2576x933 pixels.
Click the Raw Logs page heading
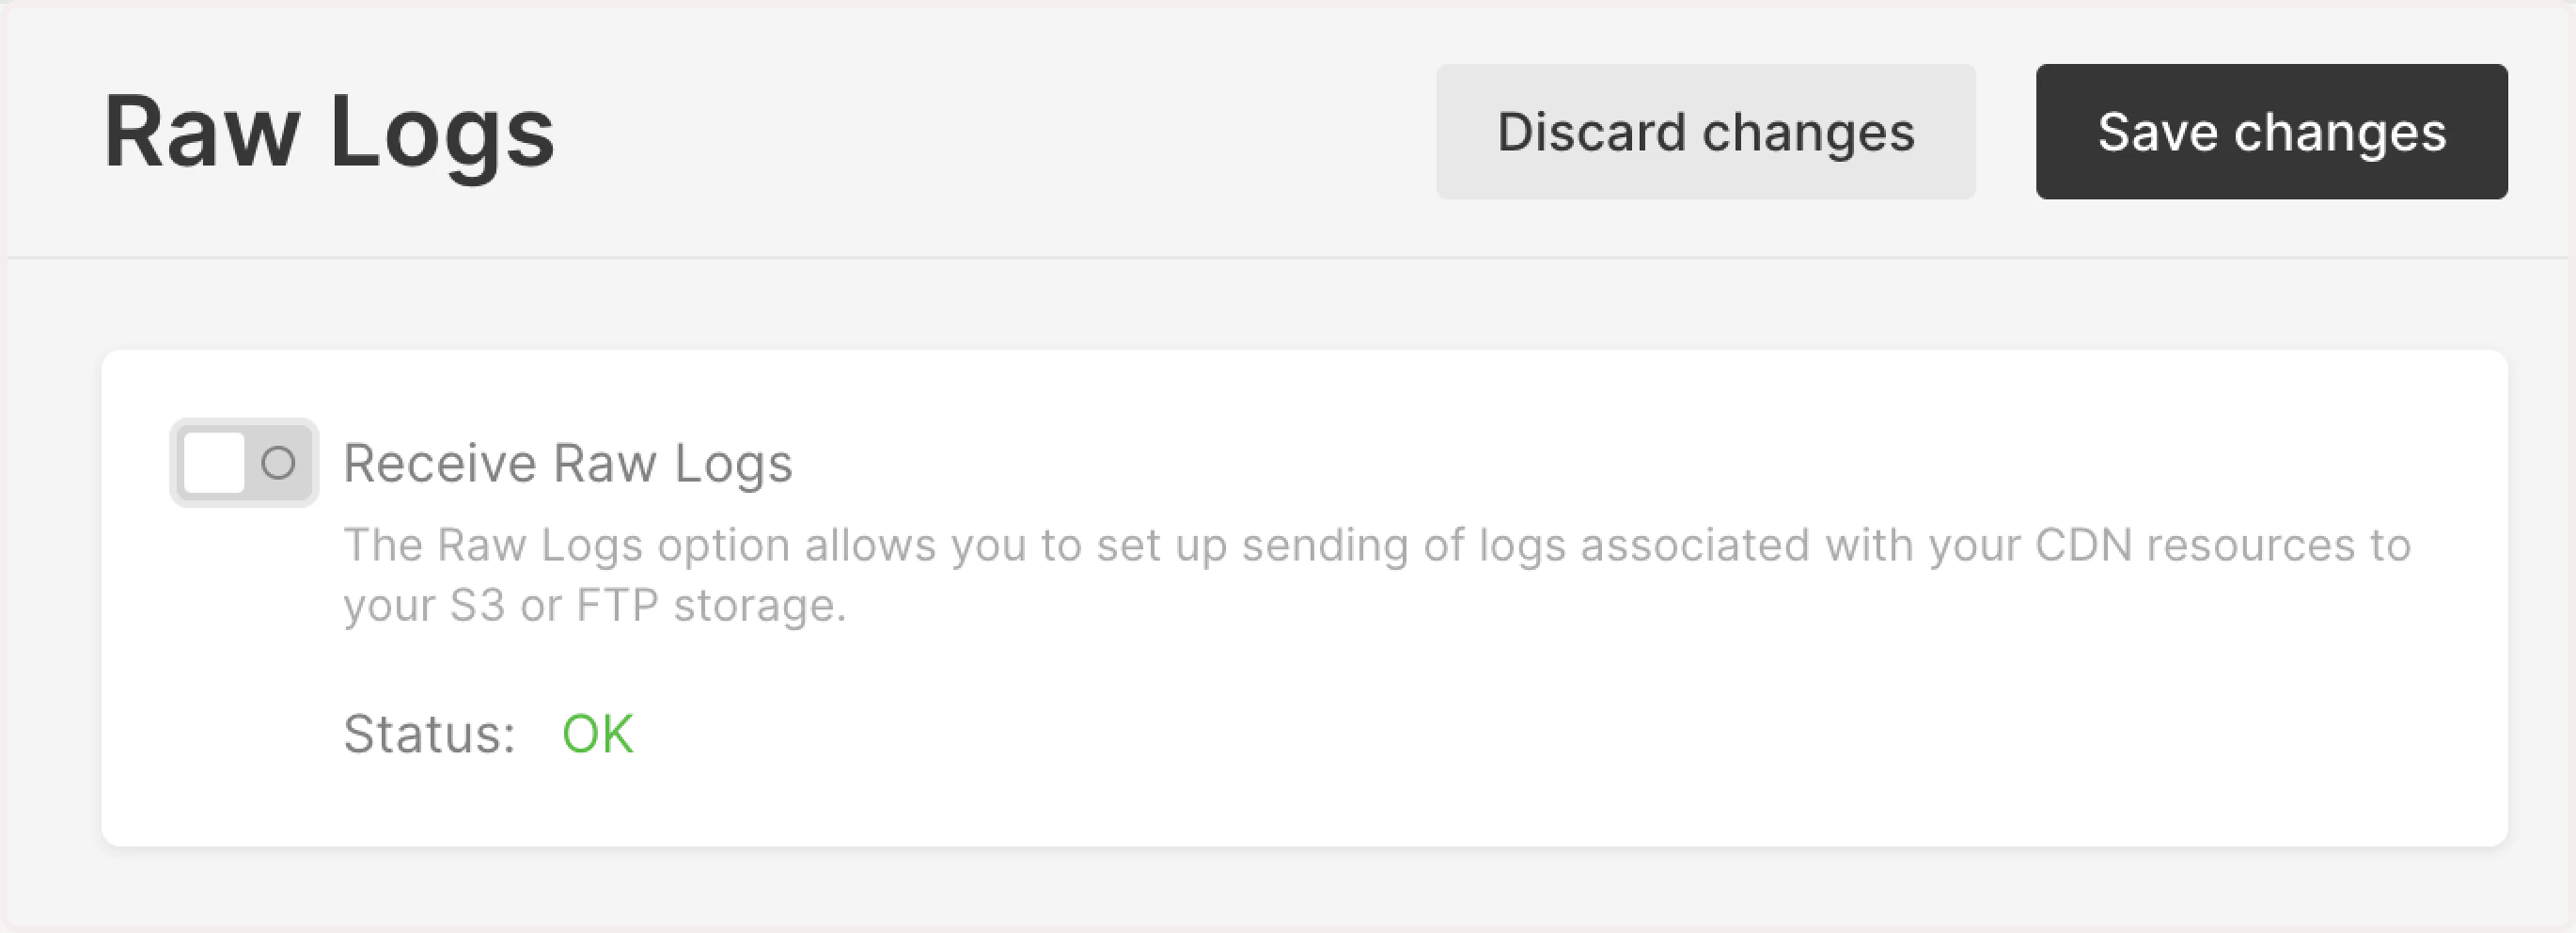point(328,130)
